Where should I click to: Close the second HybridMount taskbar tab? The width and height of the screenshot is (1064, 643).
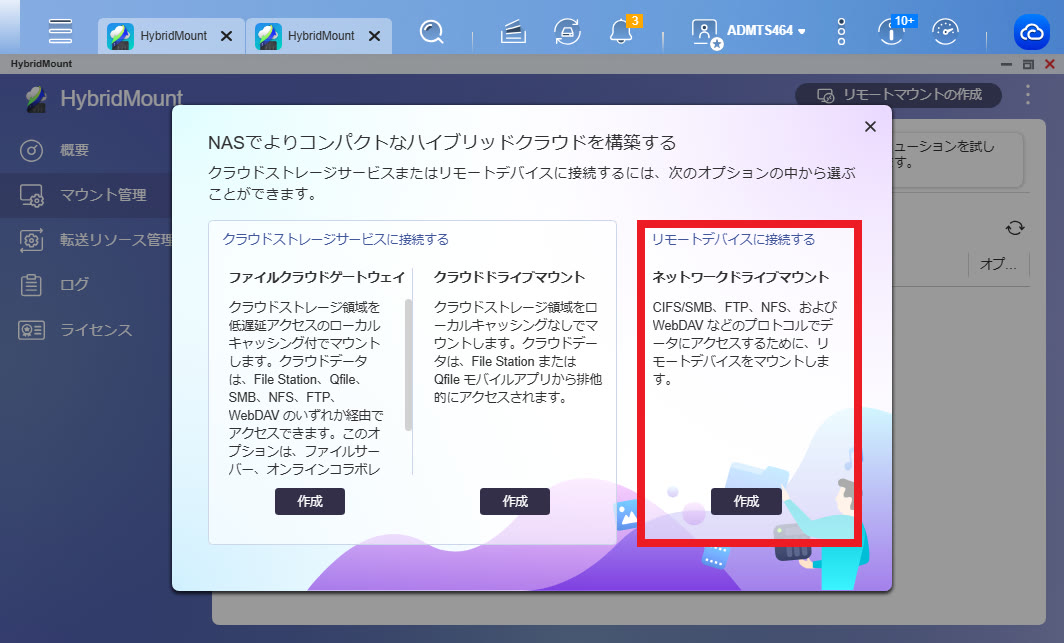(375, 36)
